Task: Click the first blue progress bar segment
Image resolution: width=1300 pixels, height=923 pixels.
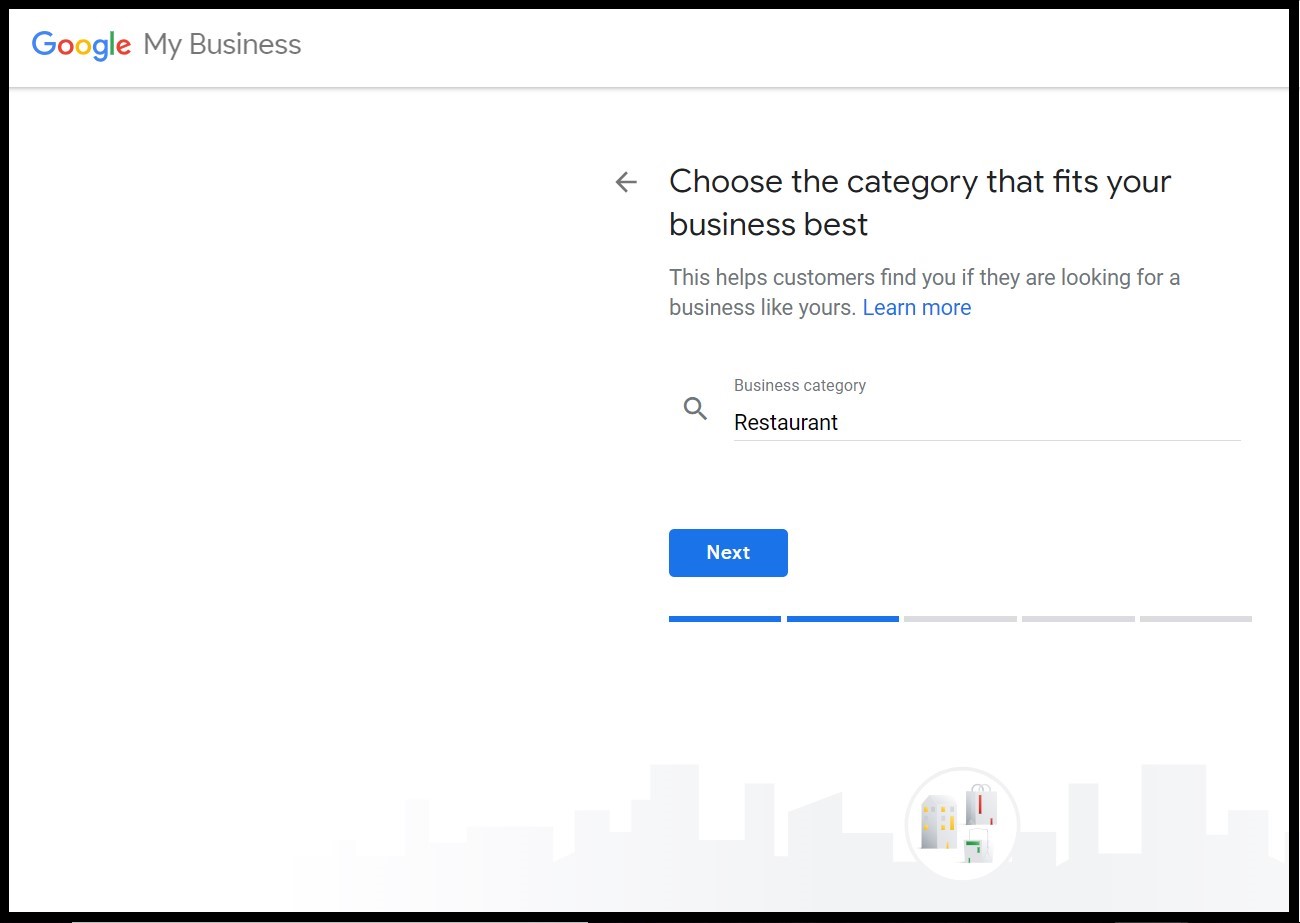Action: tap(724, 619)
